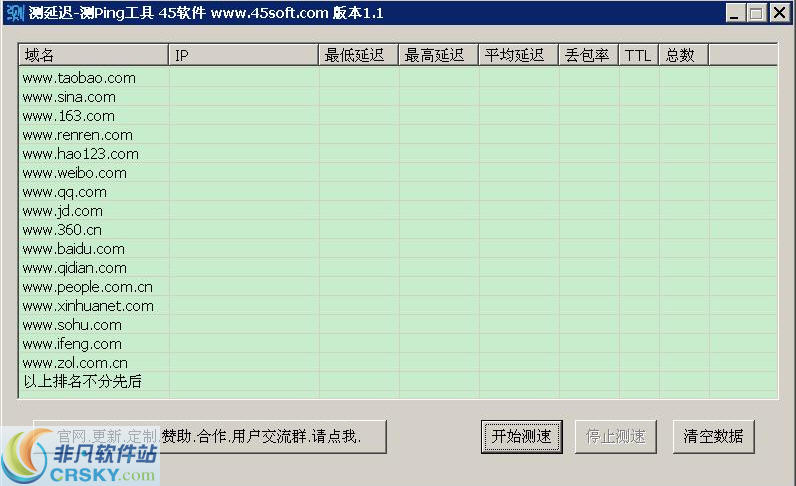Select the www.people.com.cn row
This screenshot has height=486, width=796.
click(x=398, y=287)
